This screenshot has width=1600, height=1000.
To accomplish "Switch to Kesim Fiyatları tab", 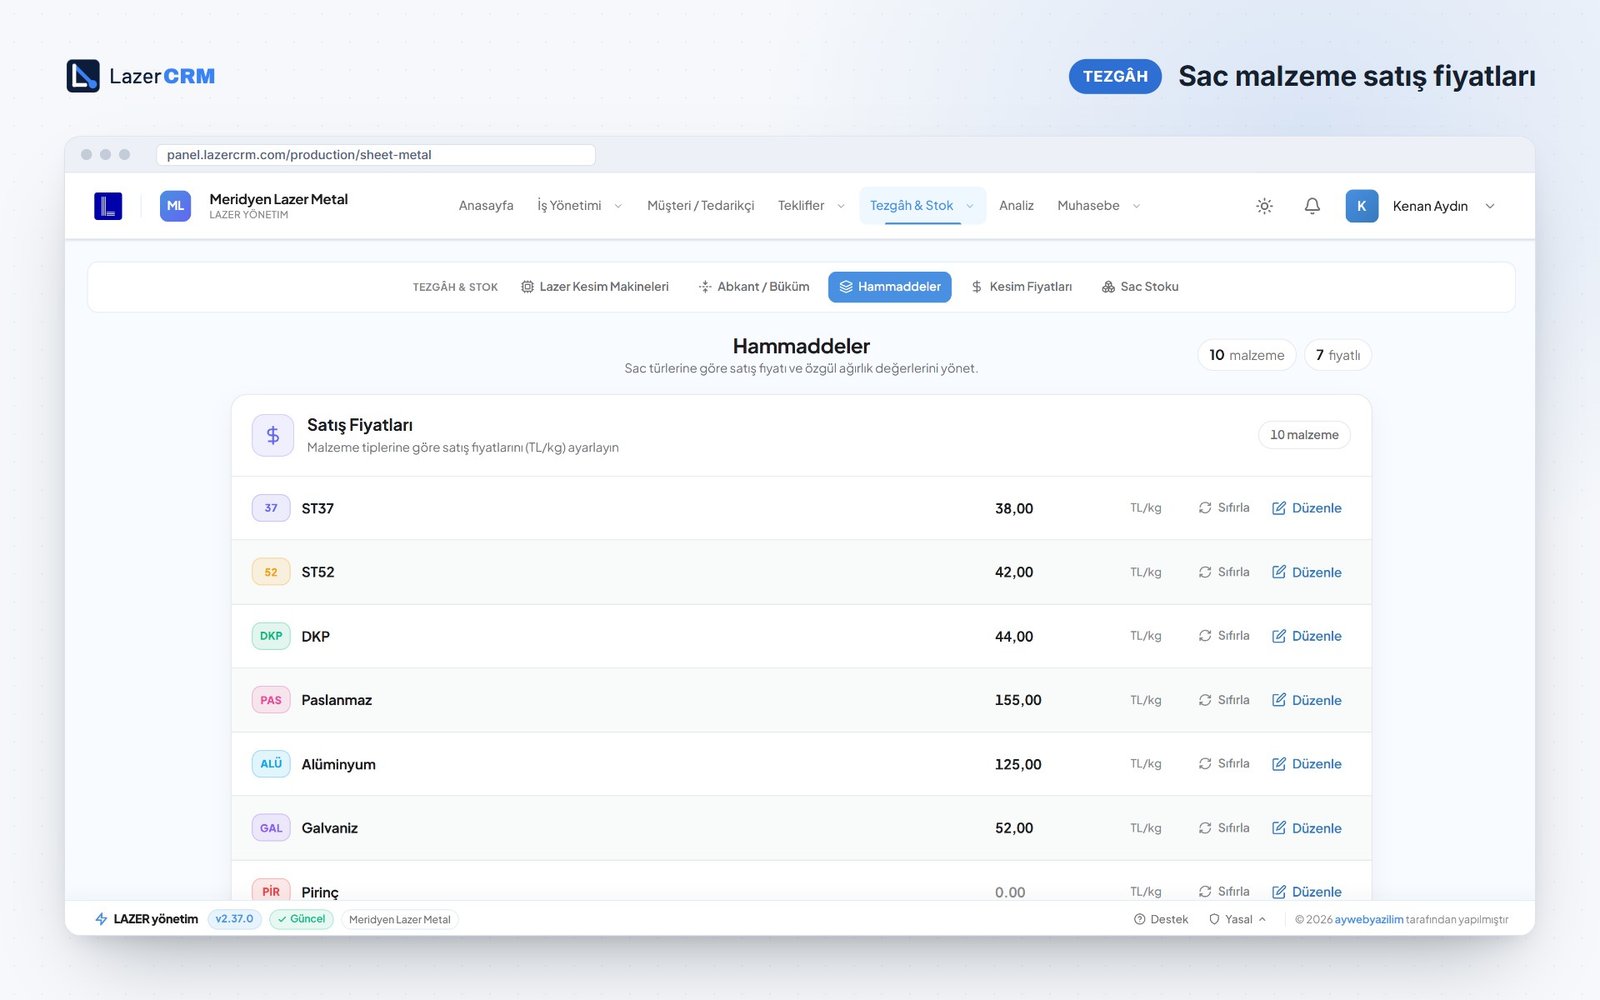I will point(1021,287).
